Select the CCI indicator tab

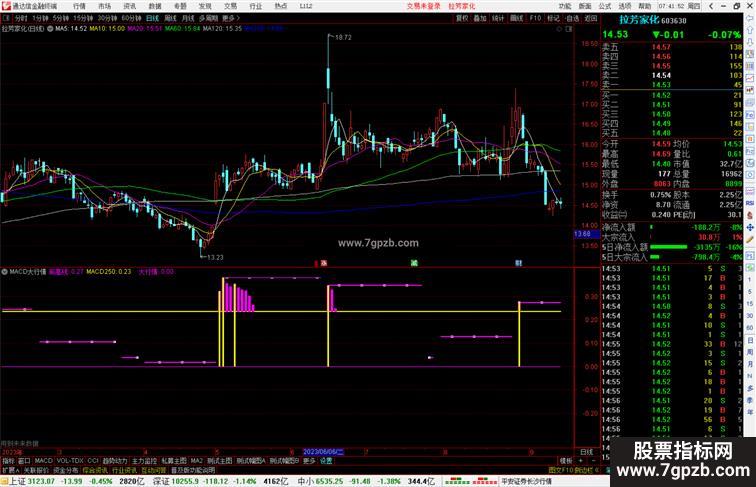(93, 460)
